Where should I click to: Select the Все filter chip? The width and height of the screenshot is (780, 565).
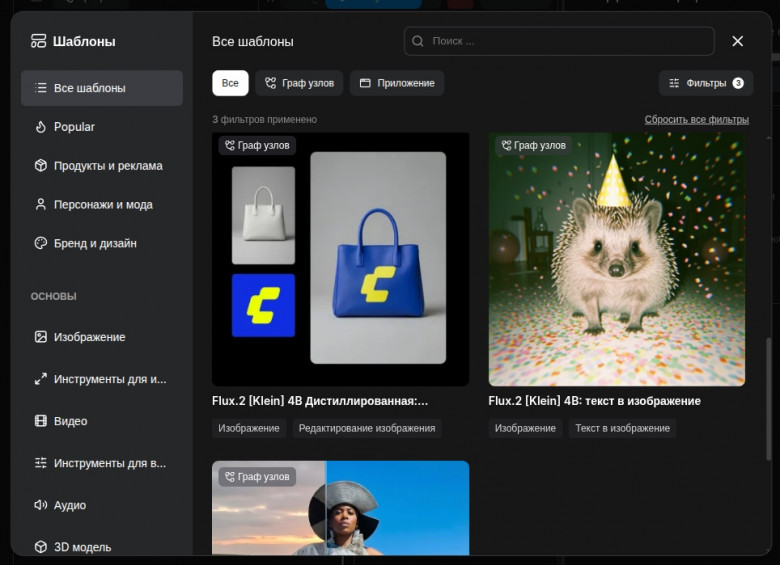coord(230,83)
